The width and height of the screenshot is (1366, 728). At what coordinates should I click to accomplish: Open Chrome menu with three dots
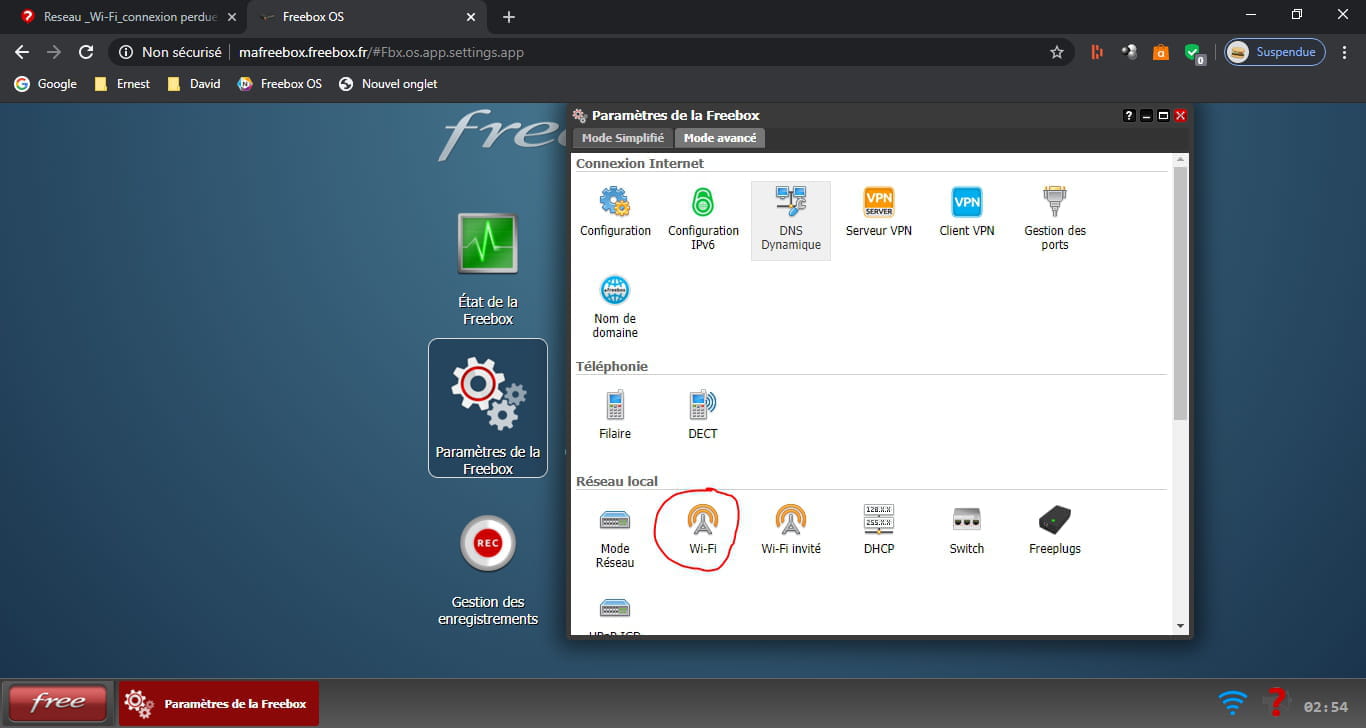pos(1344,52)
